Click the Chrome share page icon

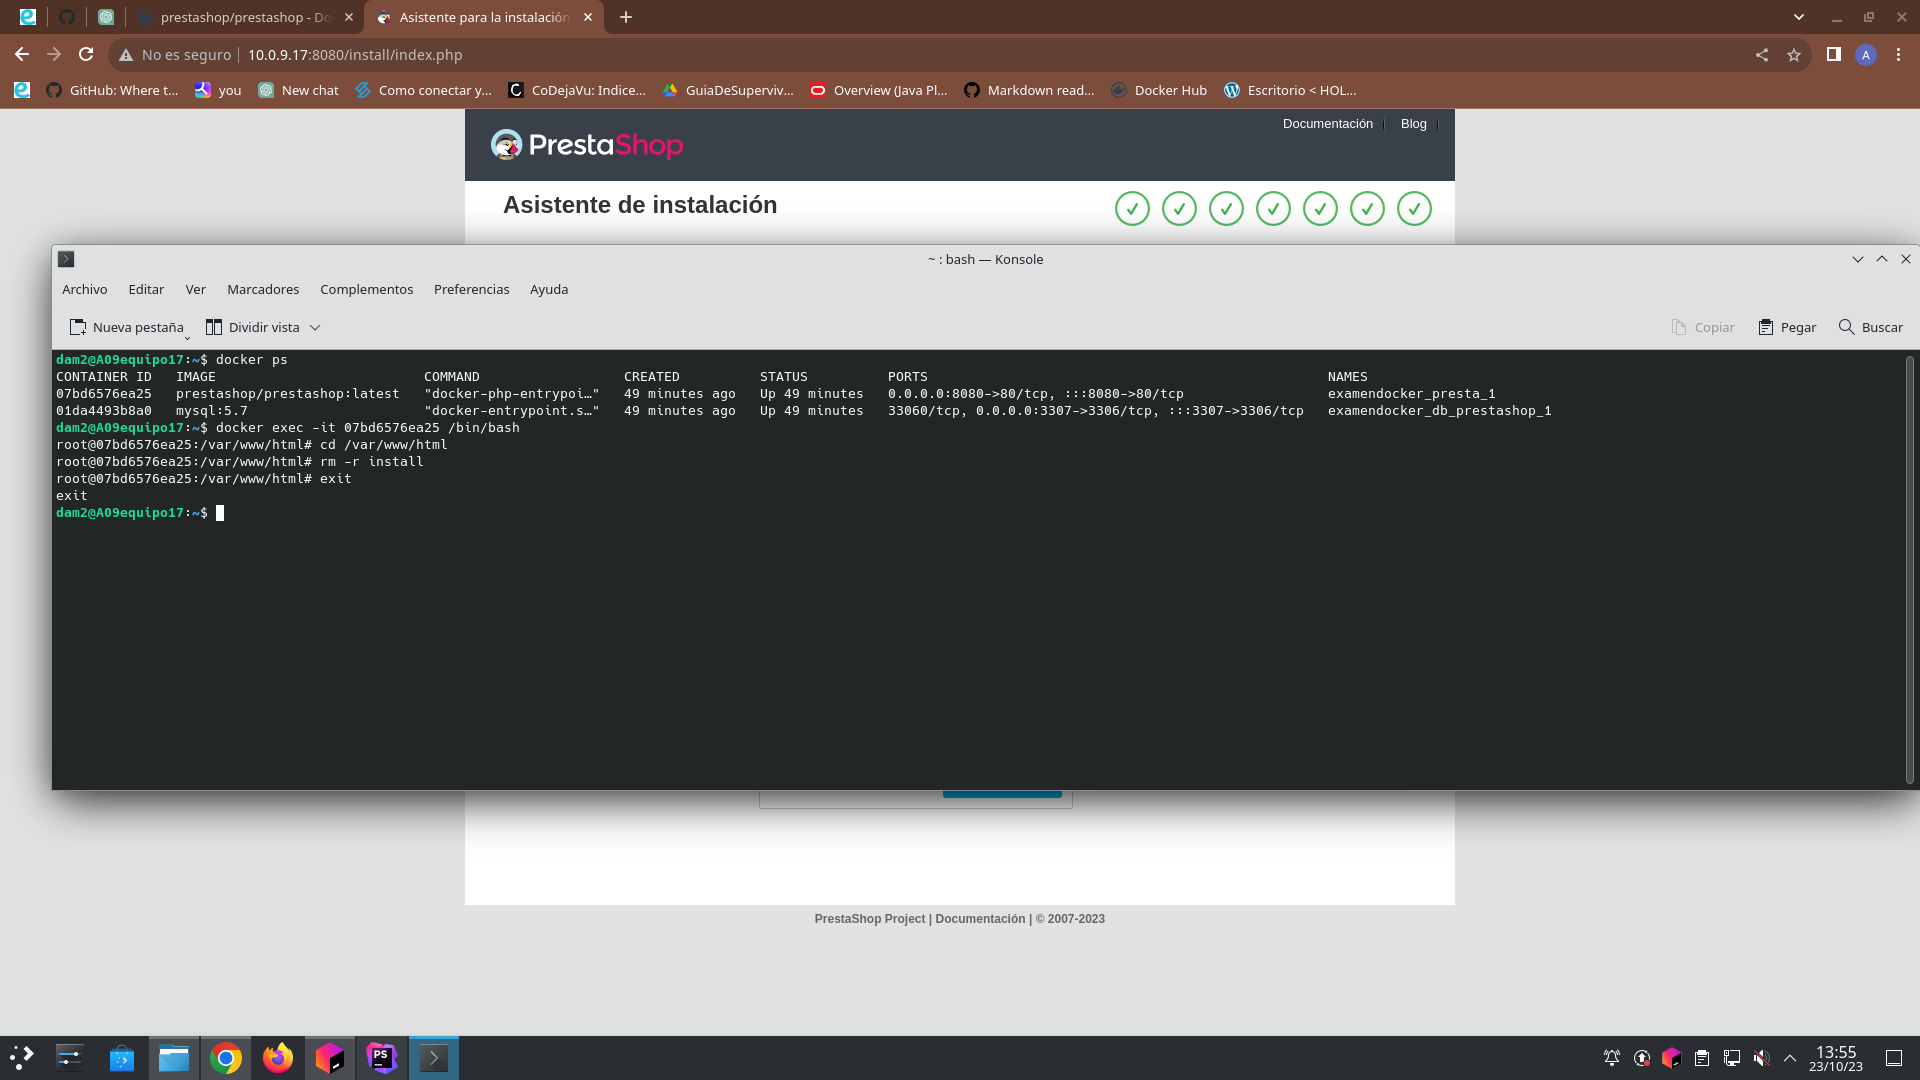click(1762, 55)
